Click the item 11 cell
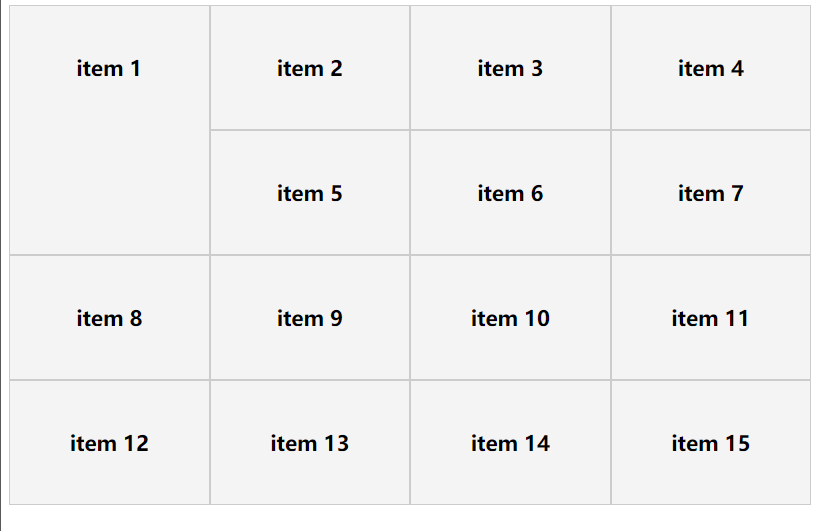Screen dimensions: 818x531 tap(710, 318)
